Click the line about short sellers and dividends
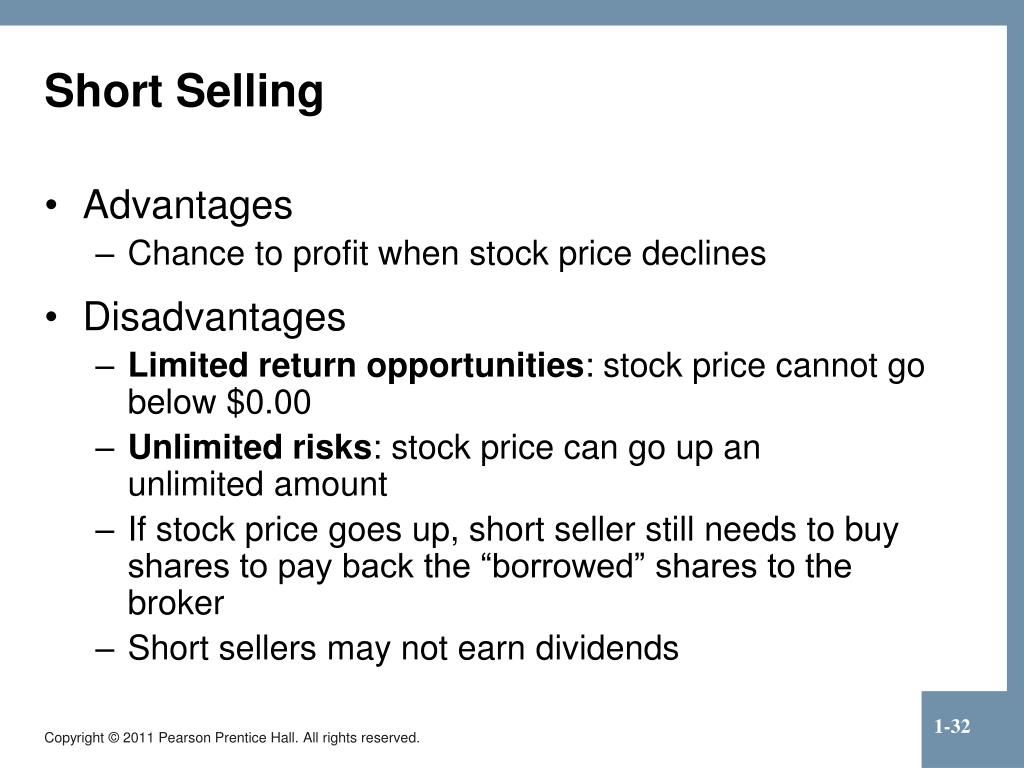Image resolution: width=1024 pixels, height=768 pixels. pos(403,648)
